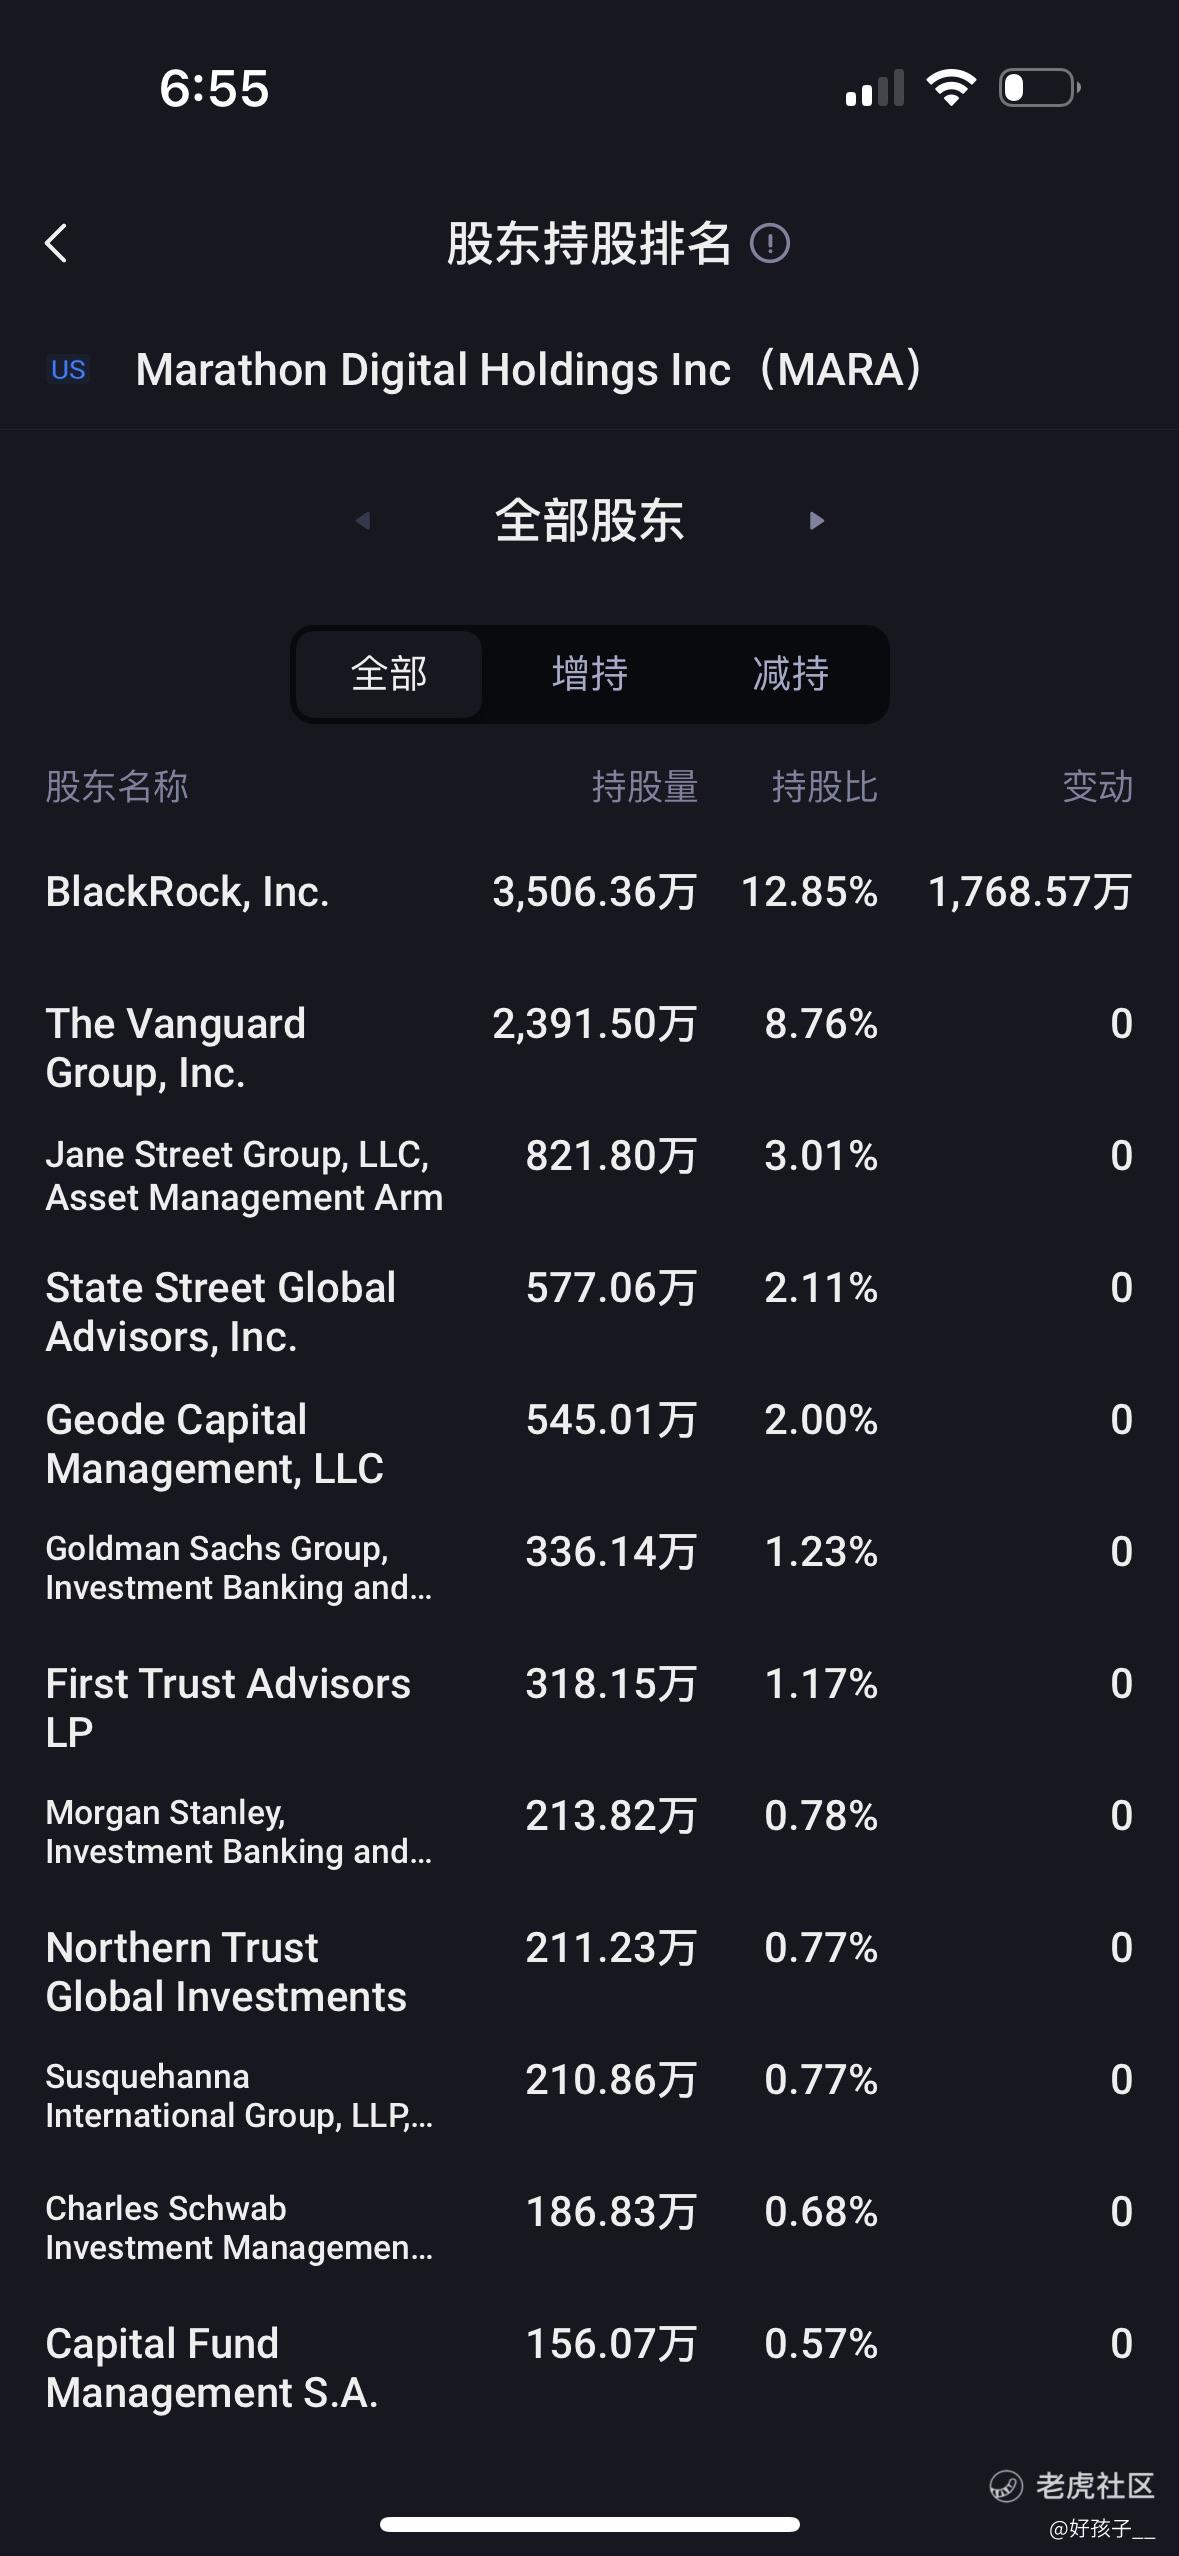Open the 全部股东 category selector

[x=589, y=520]
